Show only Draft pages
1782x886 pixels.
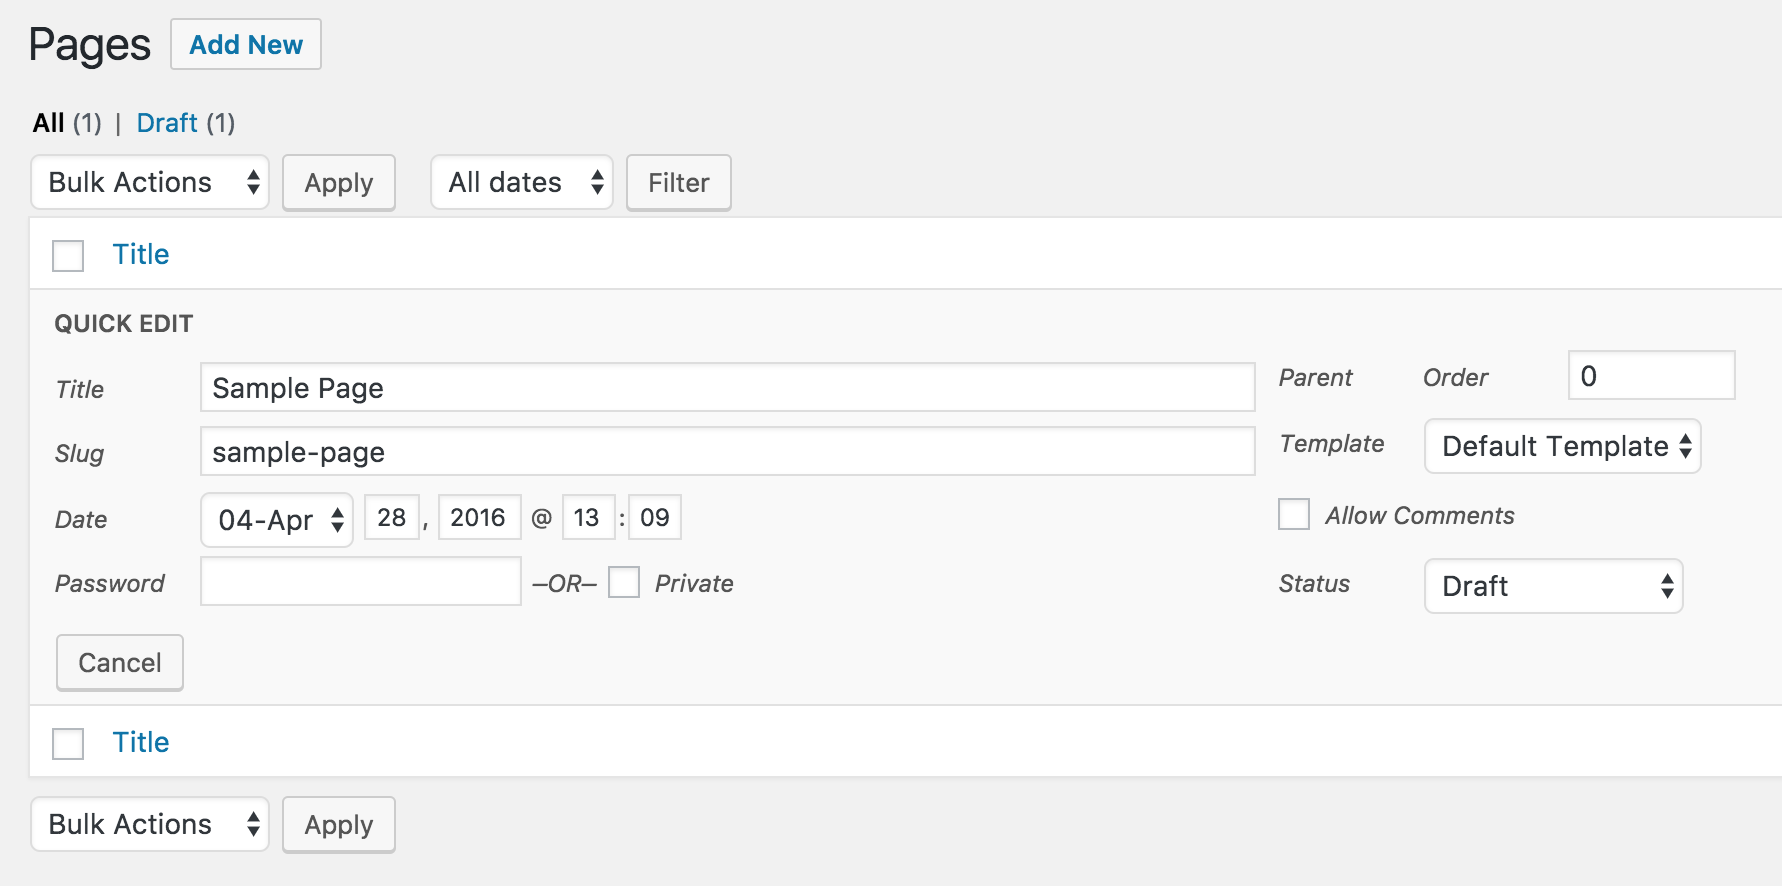(x=167, y=123)
